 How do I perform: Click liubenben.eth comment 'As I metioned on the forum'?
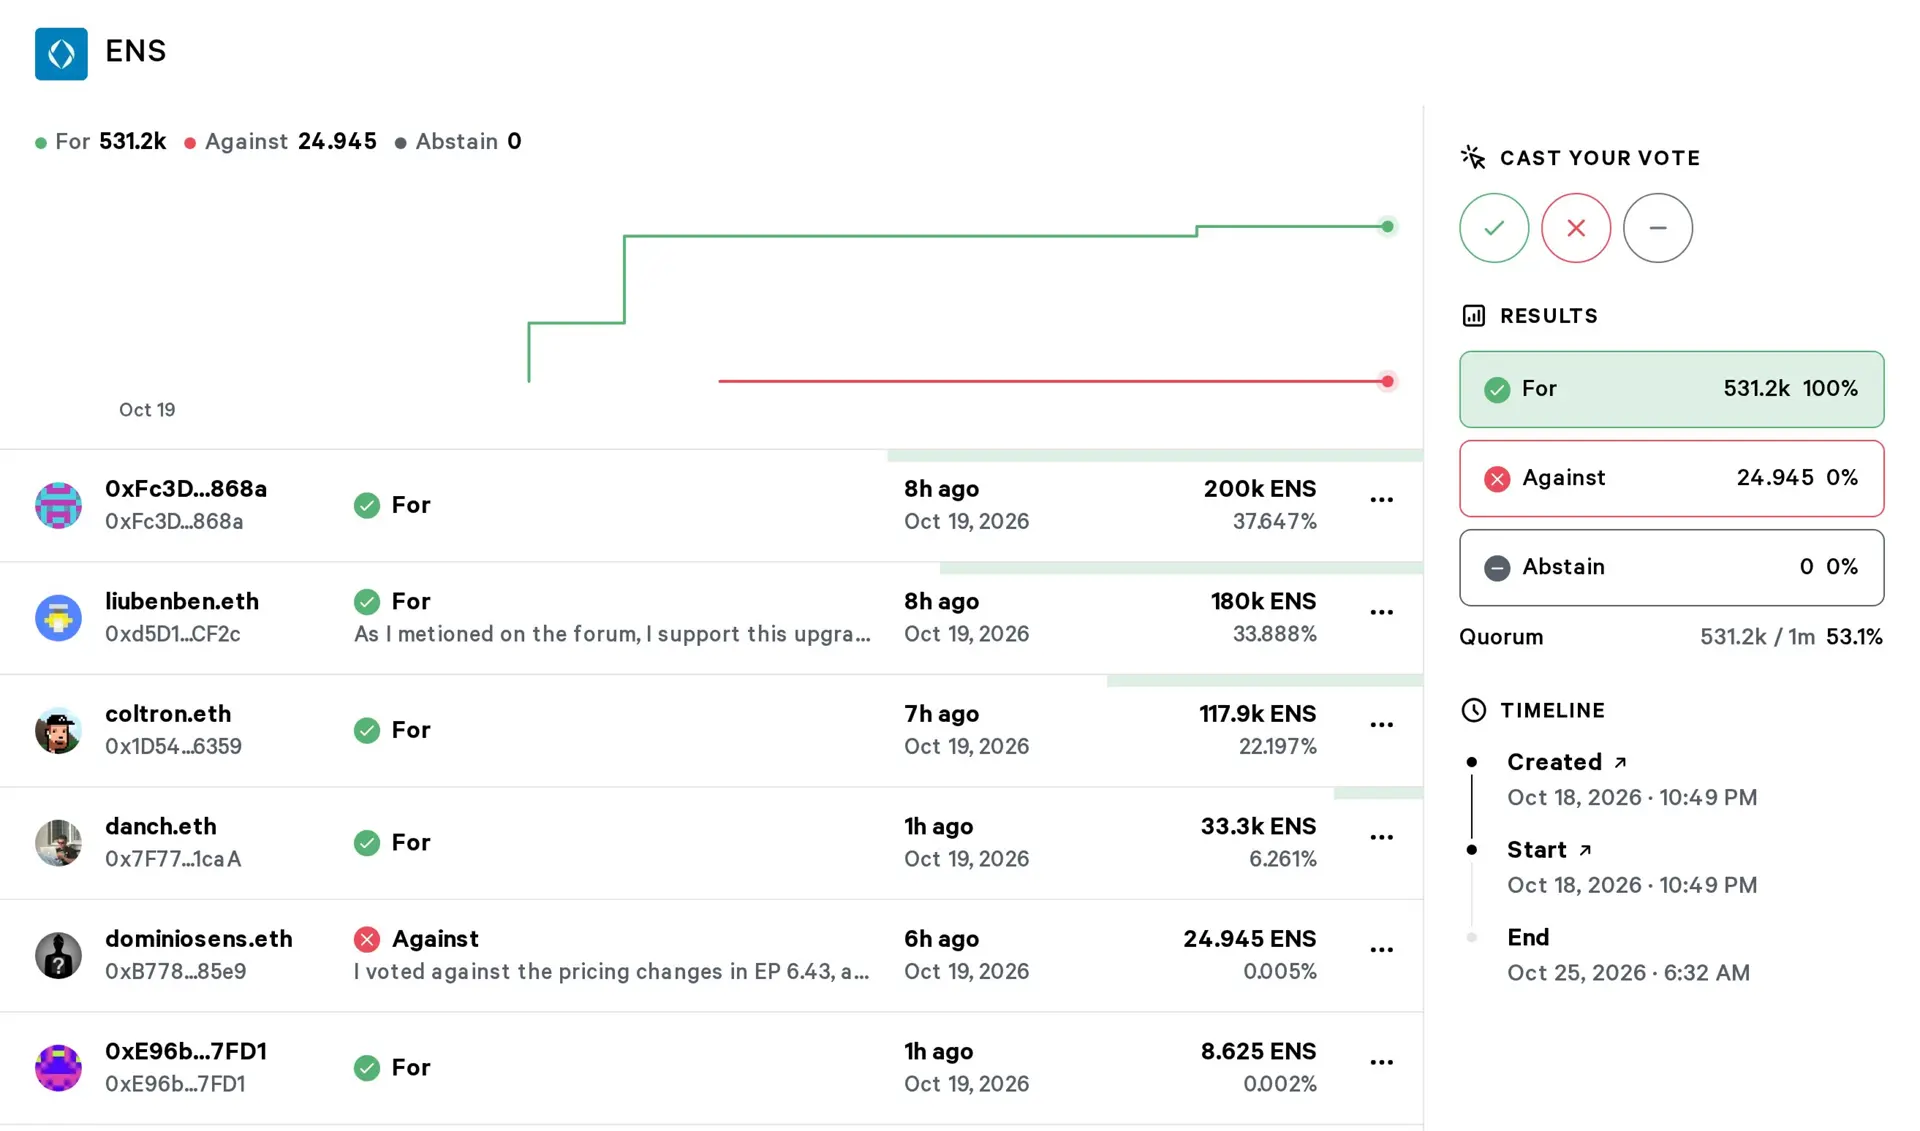612,634
